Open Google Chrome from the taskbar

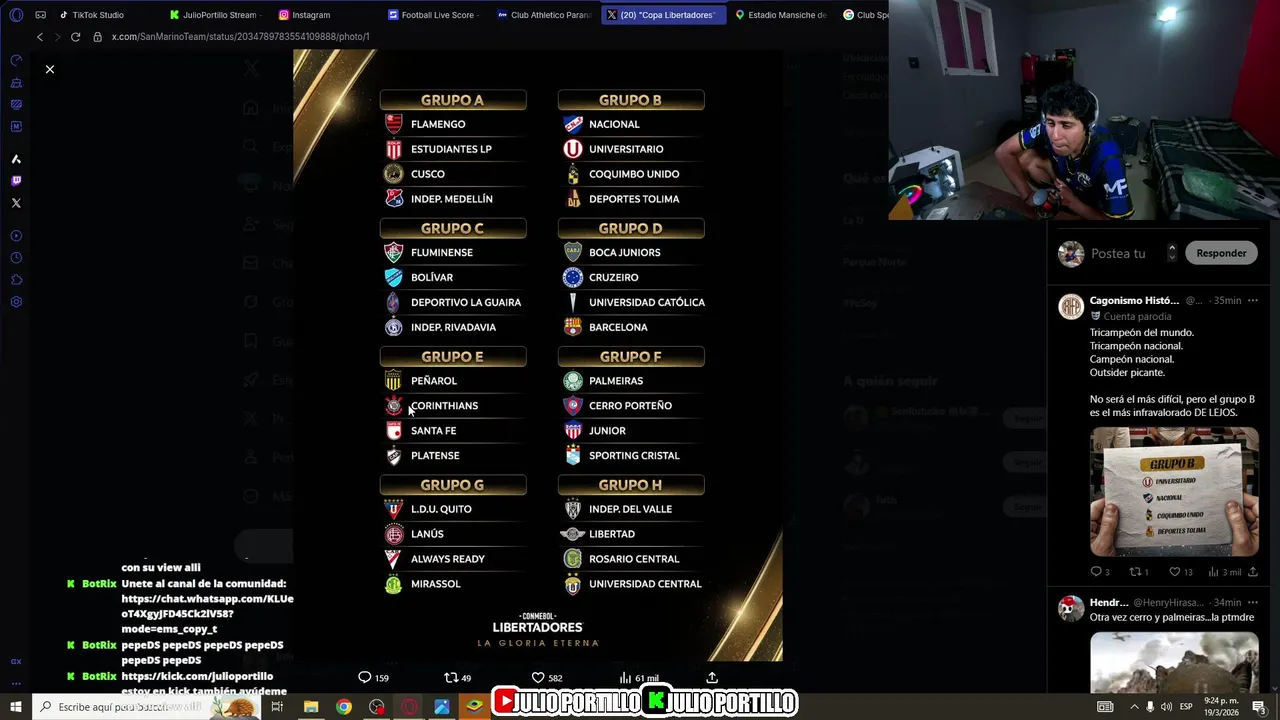tap(344, 707)
